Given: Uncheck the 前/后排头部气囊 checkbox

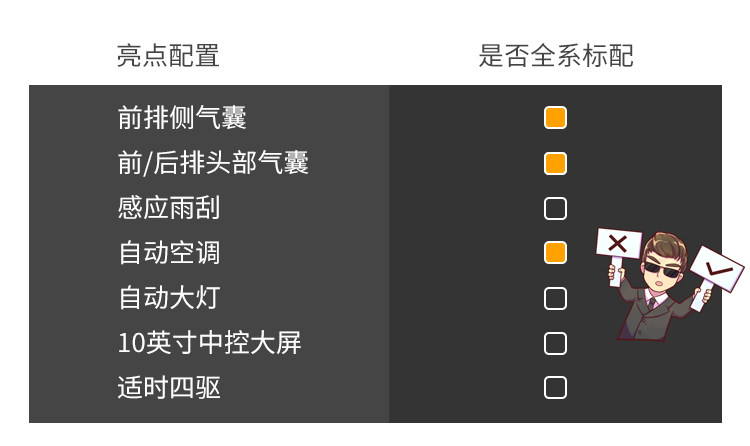Looking at the screenshot, I should click(x=555, y=163).
